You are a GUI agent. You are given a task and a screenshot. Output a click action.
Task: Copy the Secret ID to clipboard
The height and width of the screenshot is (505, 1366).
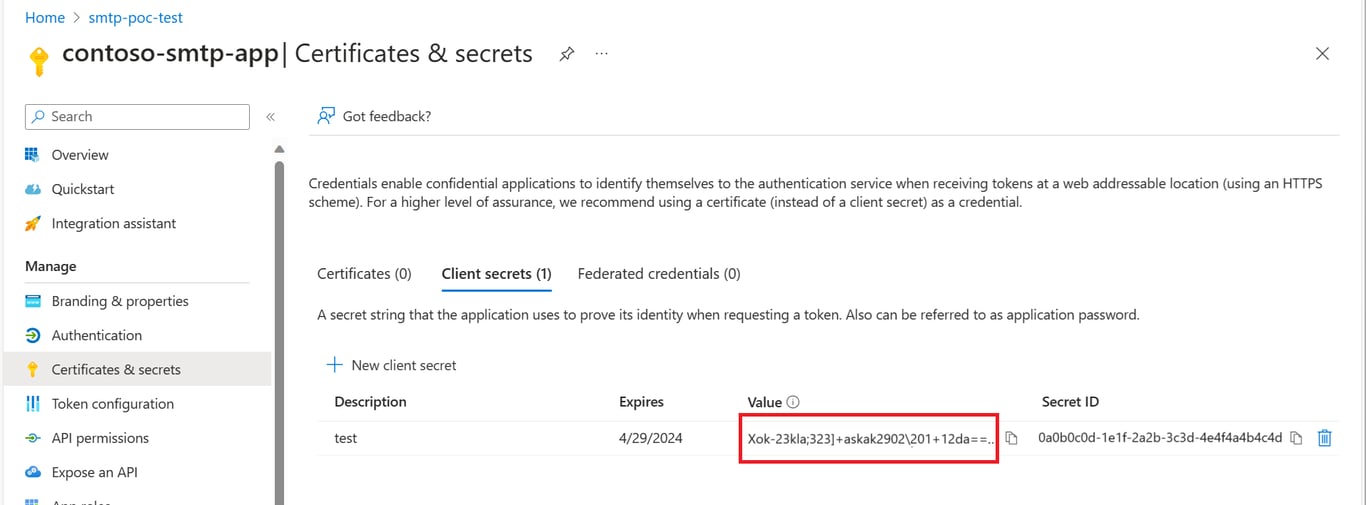pyautogui.click(x=1296, y=438)
